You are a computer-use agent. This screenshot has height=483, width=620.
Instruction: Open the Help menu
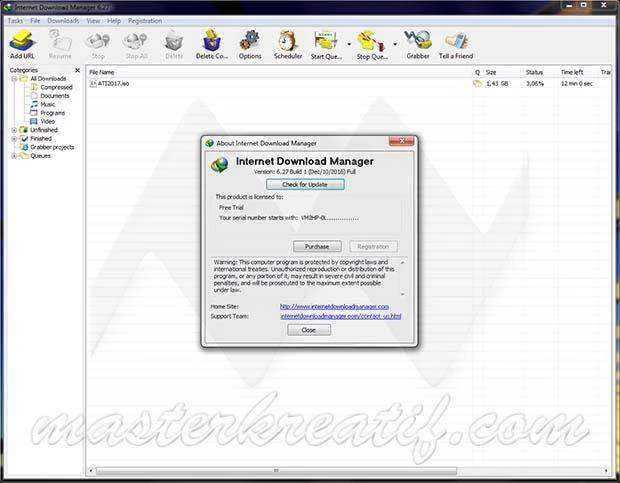click(x=114, y=21)
